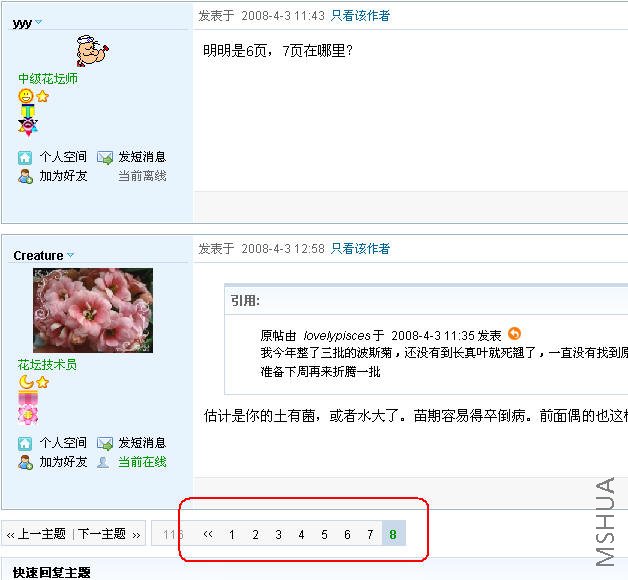Go to page 7 of thread

coord(370,534)
